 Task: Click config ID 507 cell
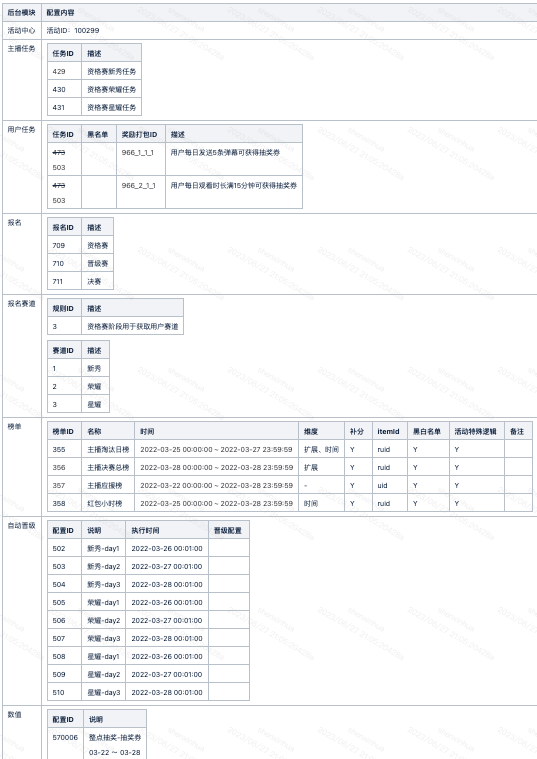pyautogui.click(x=64, y=638)
